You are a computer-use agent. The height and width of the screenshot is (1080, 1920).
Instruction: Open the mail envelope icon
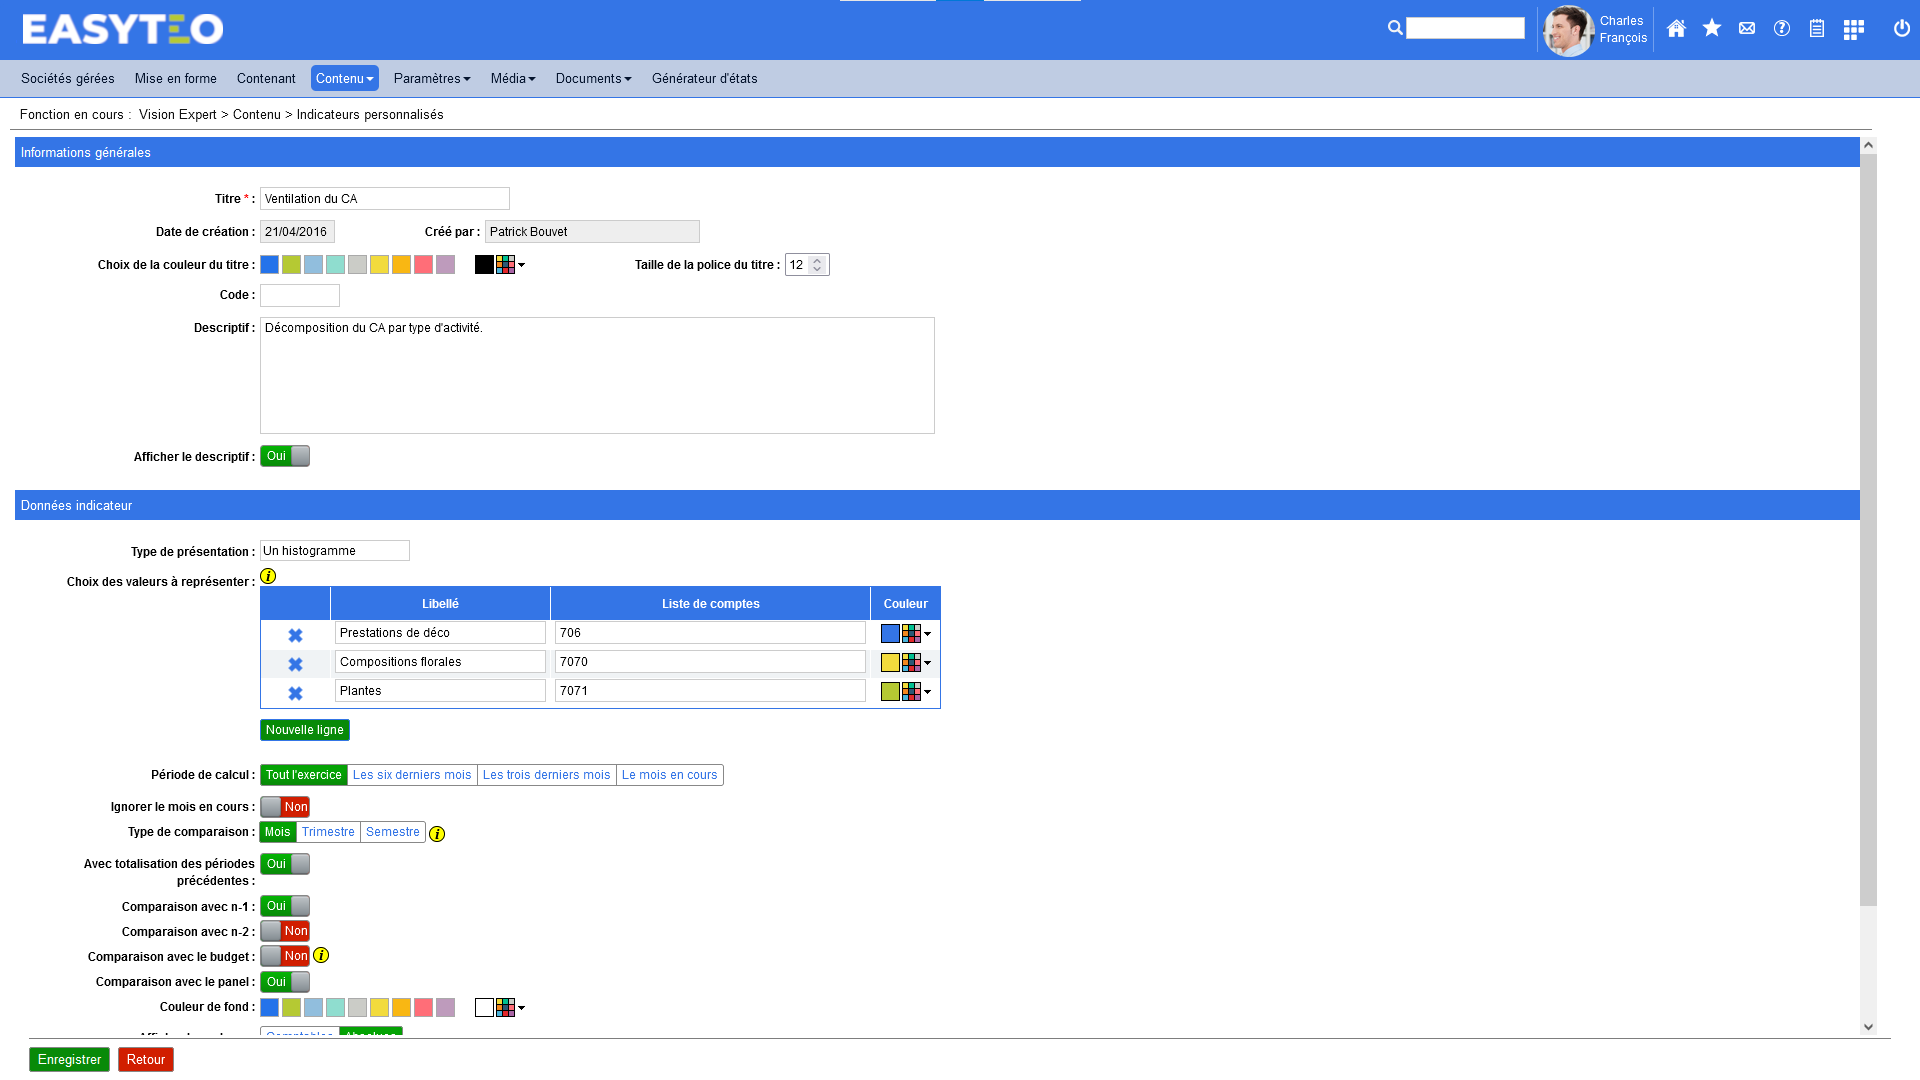[1747, 29]
